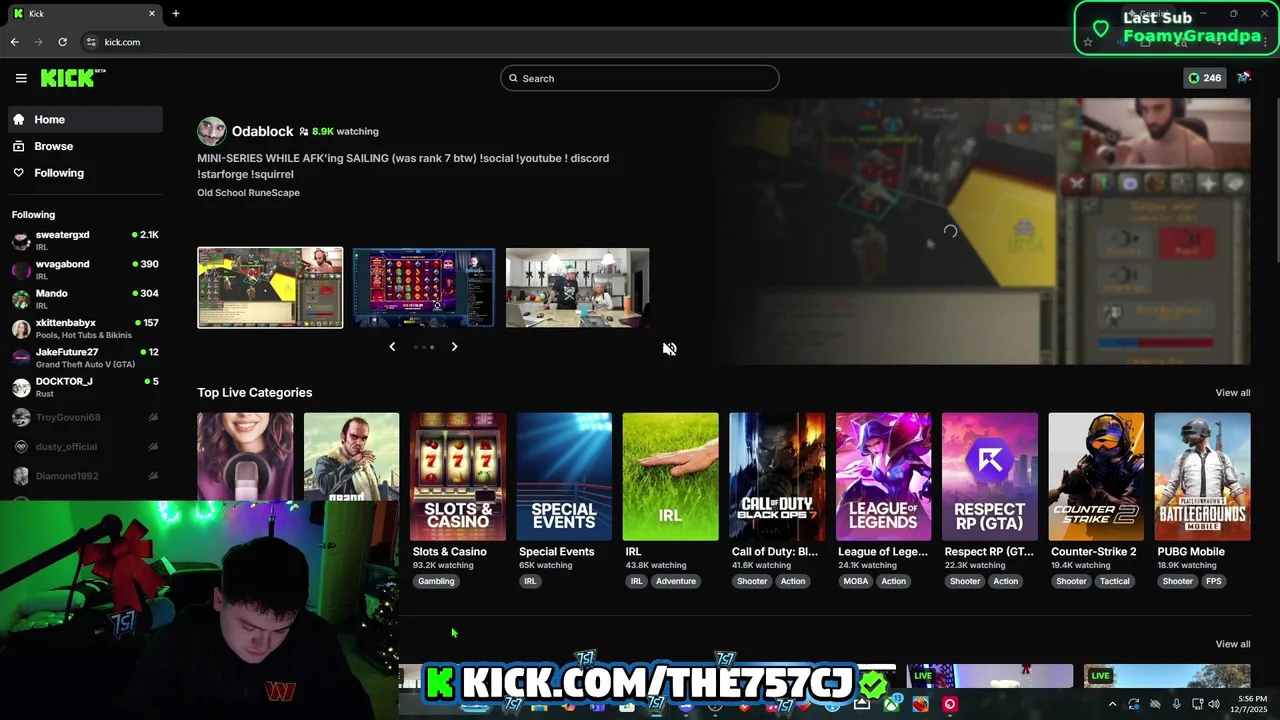The height and width of the screenshot is (720, 1280).
Task: Open the IRL category card
Action: (x=670, y=476)
